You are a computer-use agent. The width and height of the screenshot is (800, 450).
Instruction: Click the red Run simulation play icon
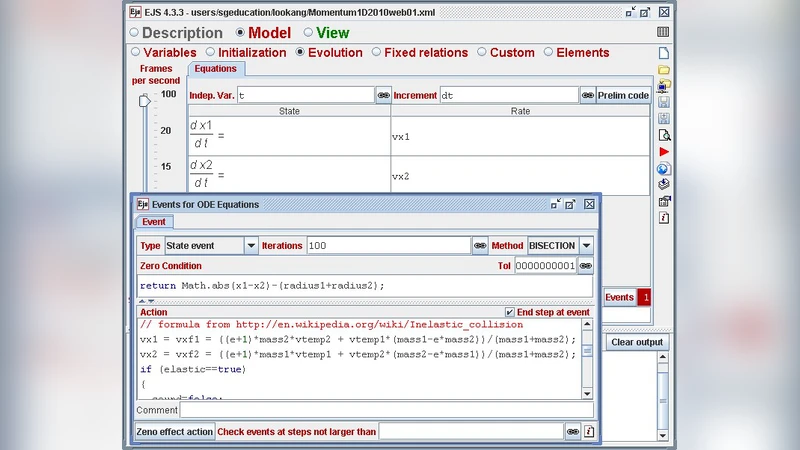point(664,151)
